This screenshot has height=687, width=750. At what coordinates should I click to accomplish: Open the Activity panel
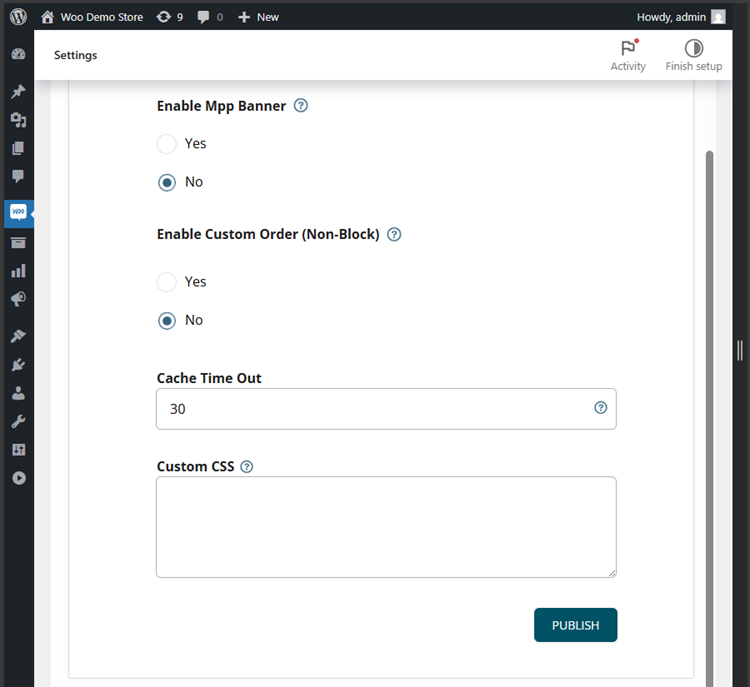coord(628,55)
